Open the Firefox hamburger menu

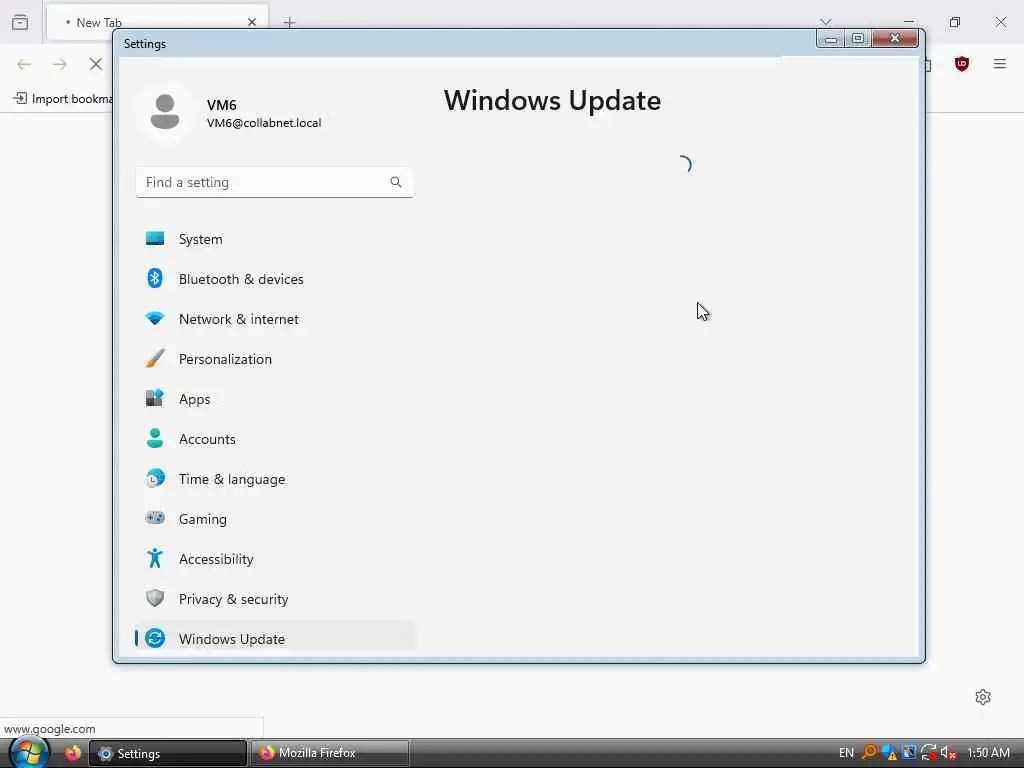pyautogui.click(x=1000, y=64)
